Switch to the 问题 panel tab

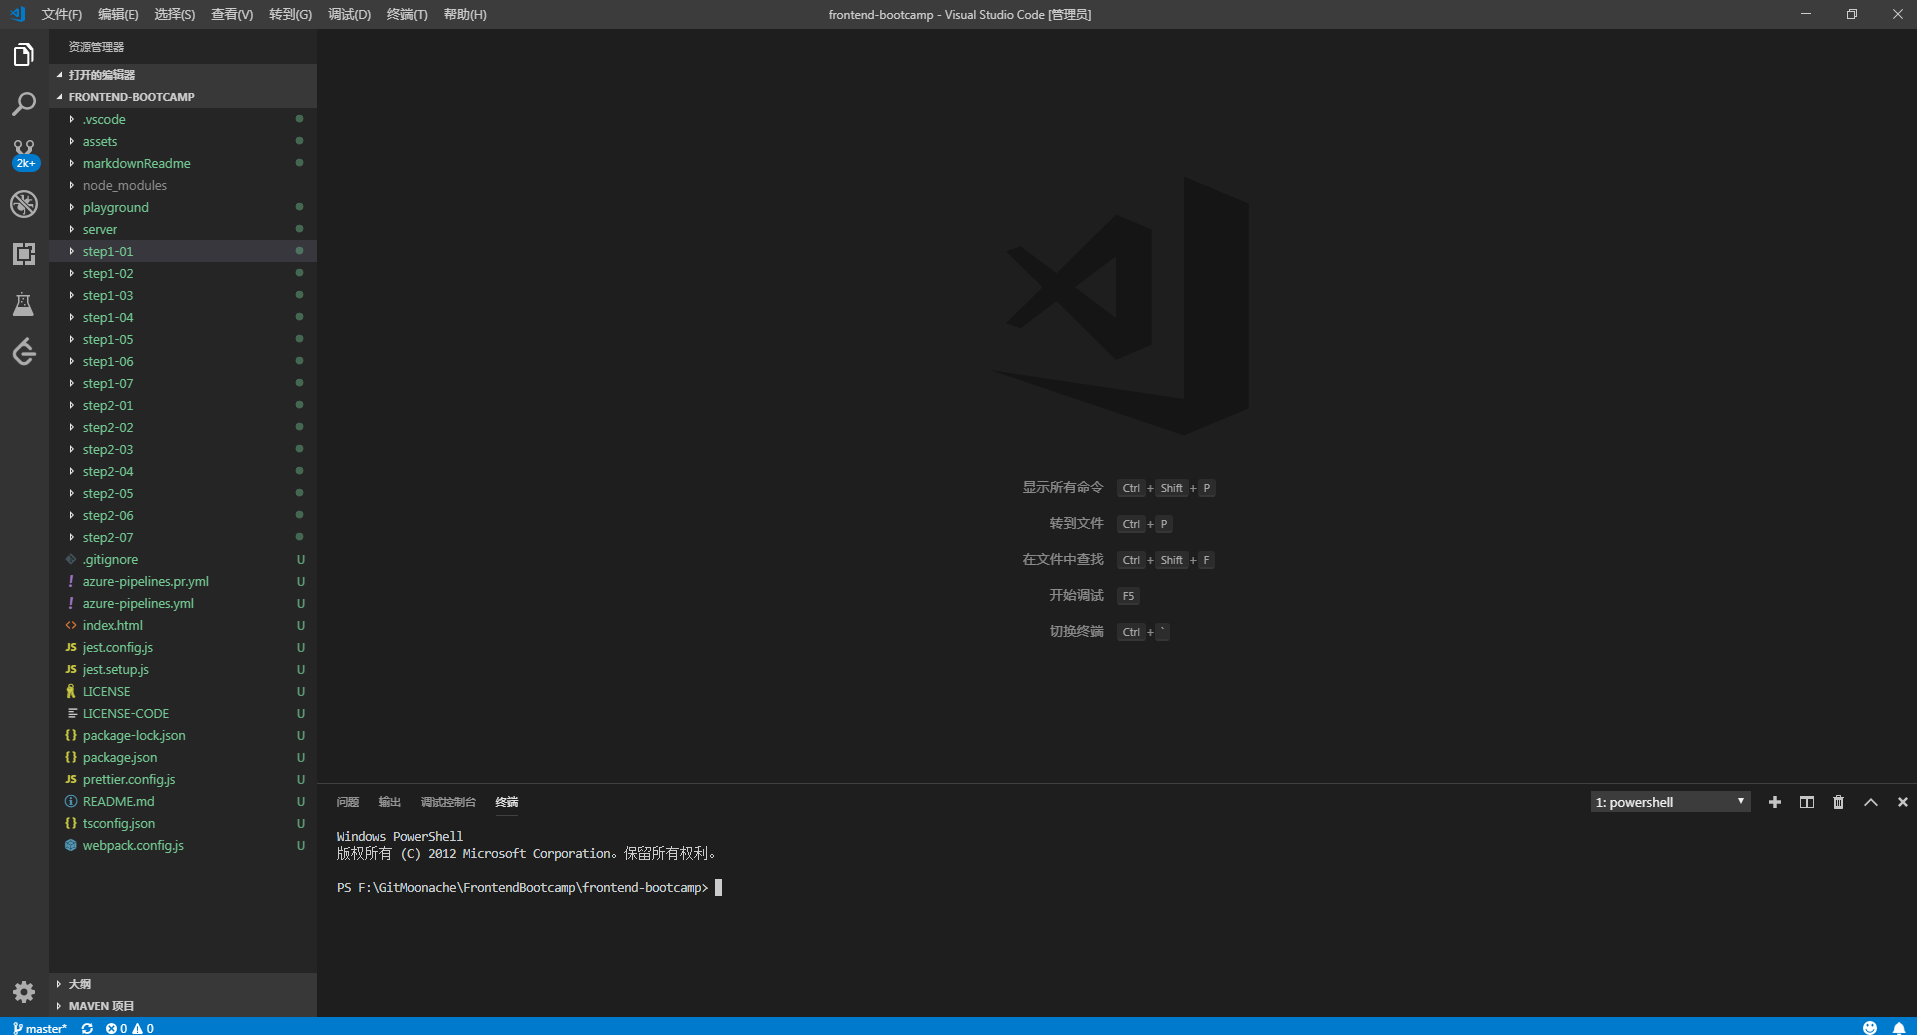click(348, 802)
